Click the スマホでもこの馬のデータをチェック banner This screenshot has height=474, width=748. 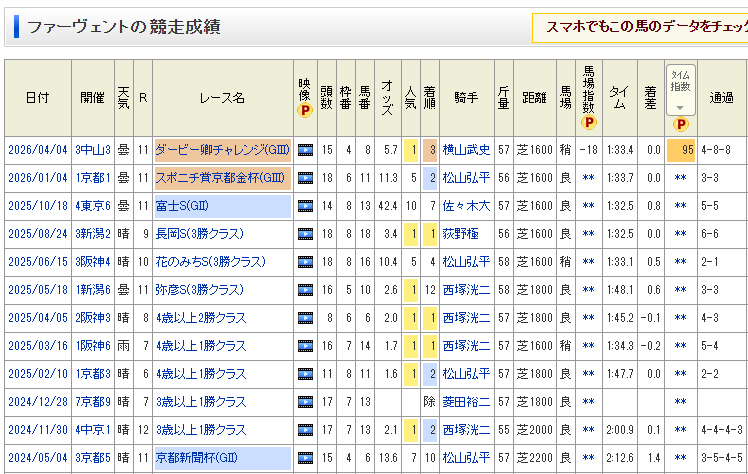point(640,27)
